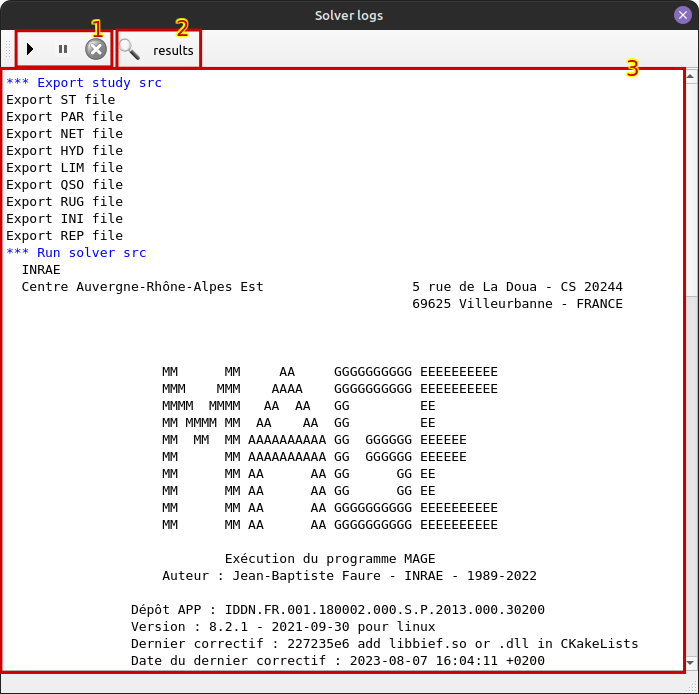Click the '*** Export study src' log line
The width and height of the screenshot is (699, 694).
point(84,83)
